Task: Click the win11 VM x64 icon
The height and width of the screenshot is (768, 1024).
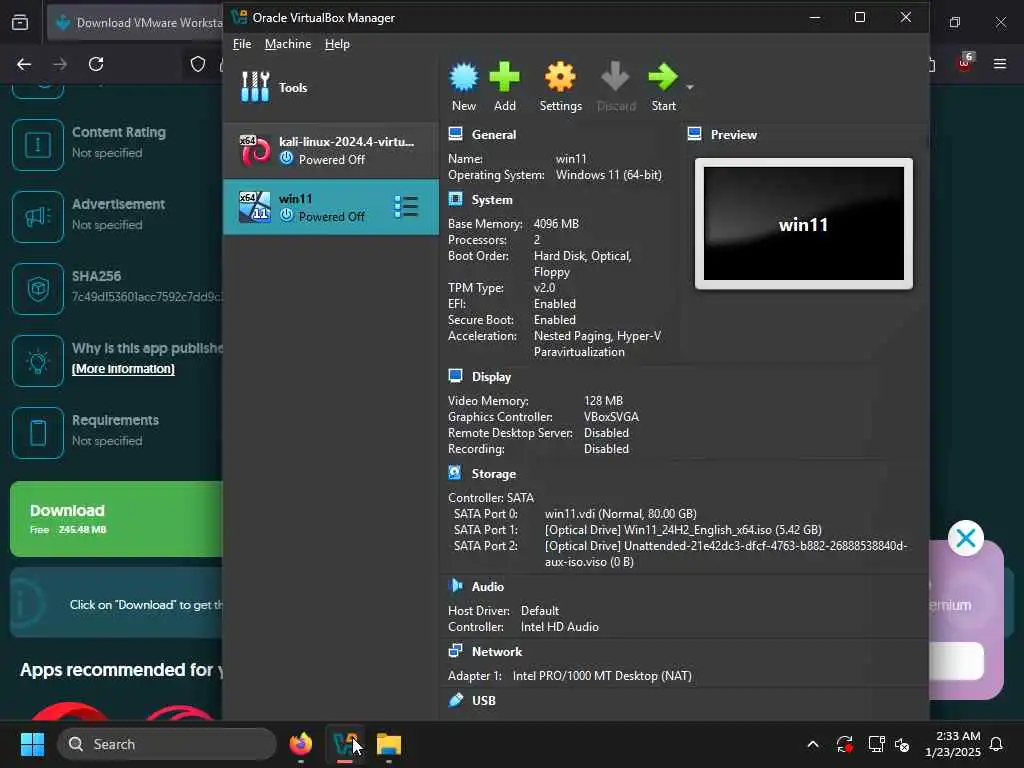Action: (255, 207)
